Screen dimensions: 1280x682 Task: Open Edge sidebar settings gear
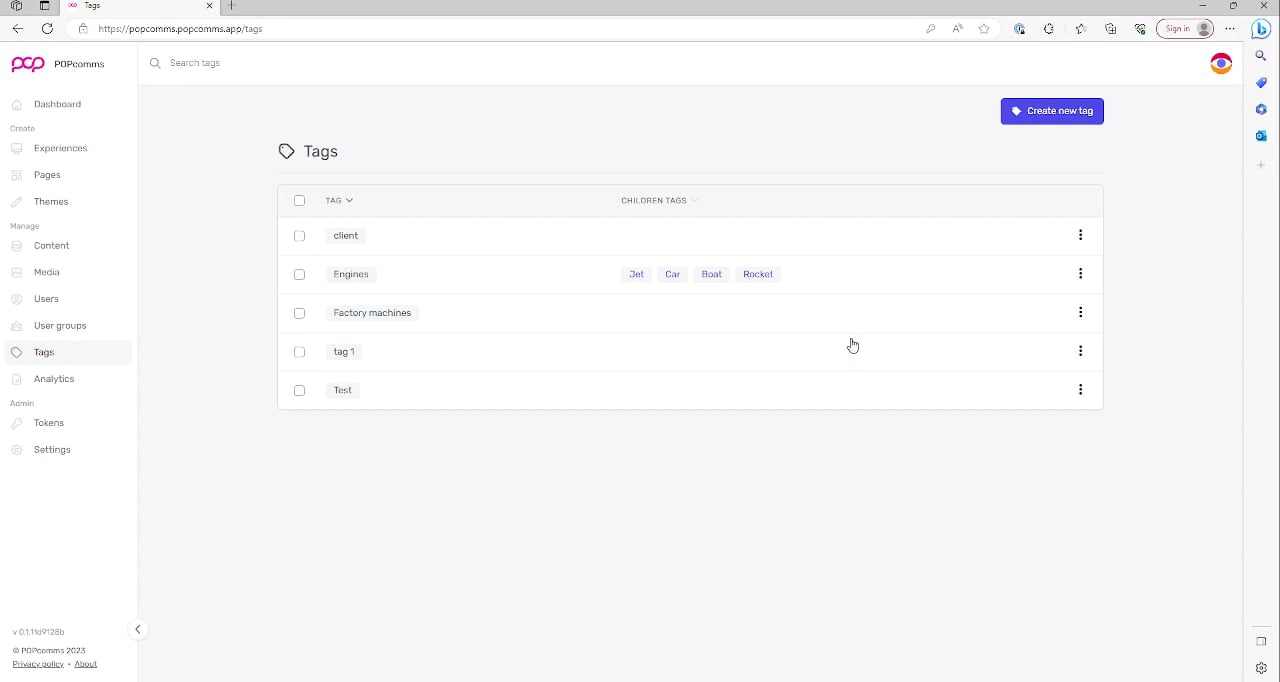tap(1261, 668)
